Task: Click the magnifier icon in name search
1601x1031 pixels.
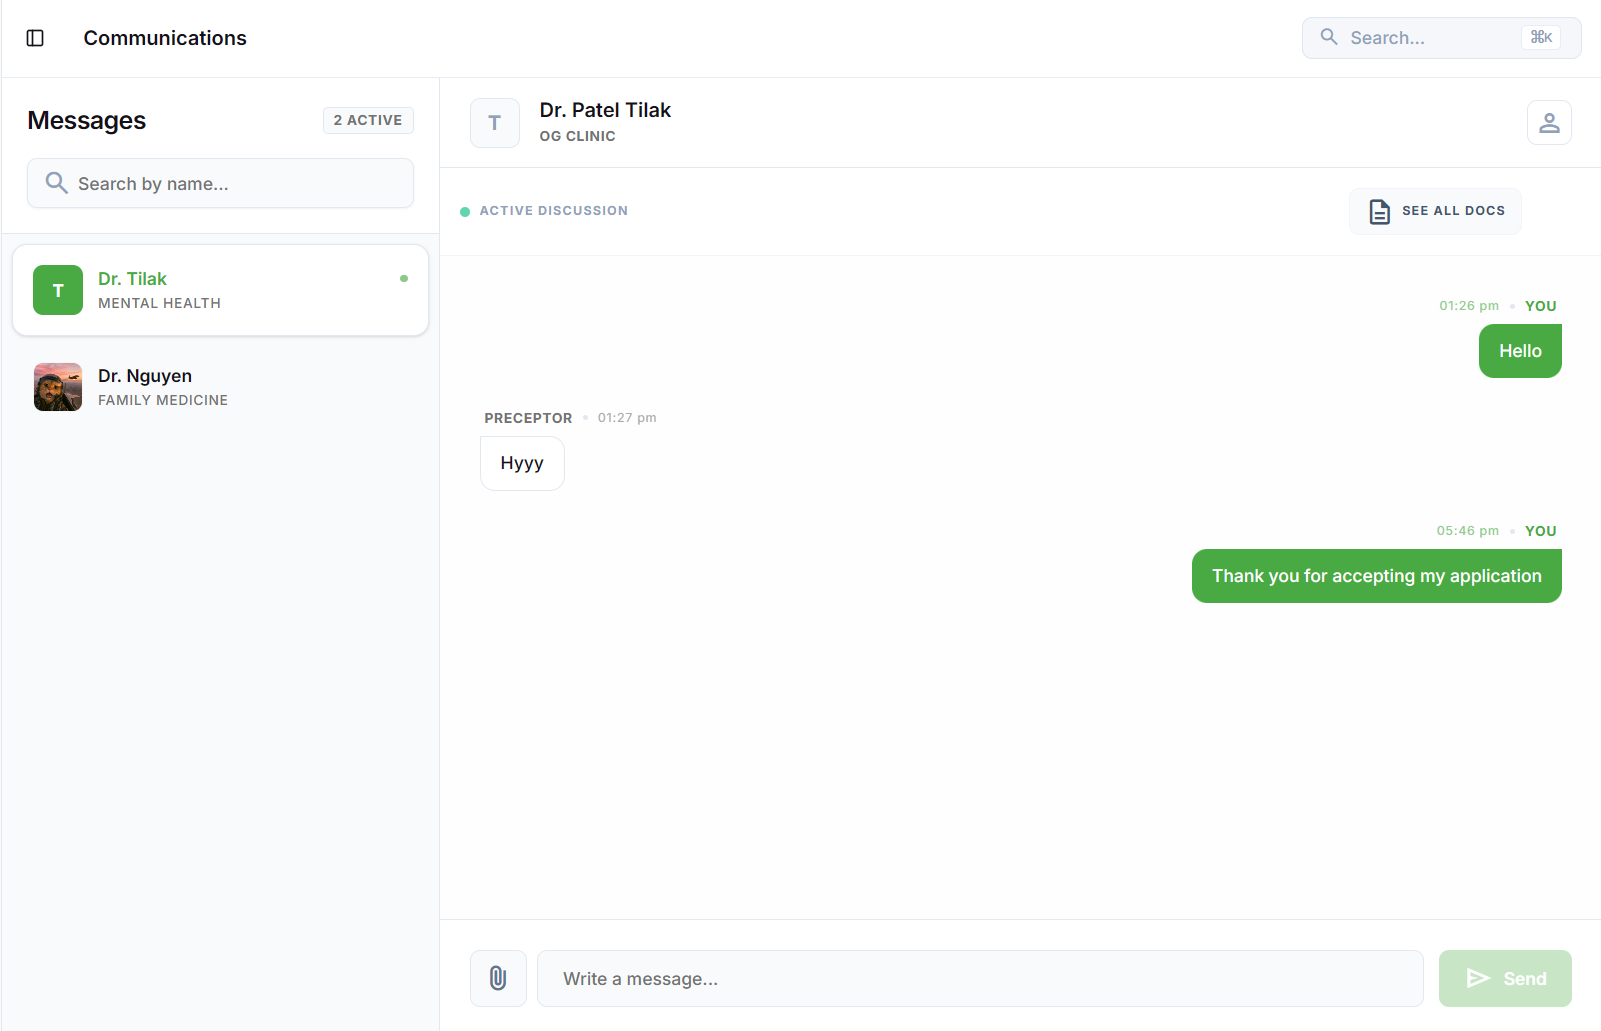Action: coord(57,183)
